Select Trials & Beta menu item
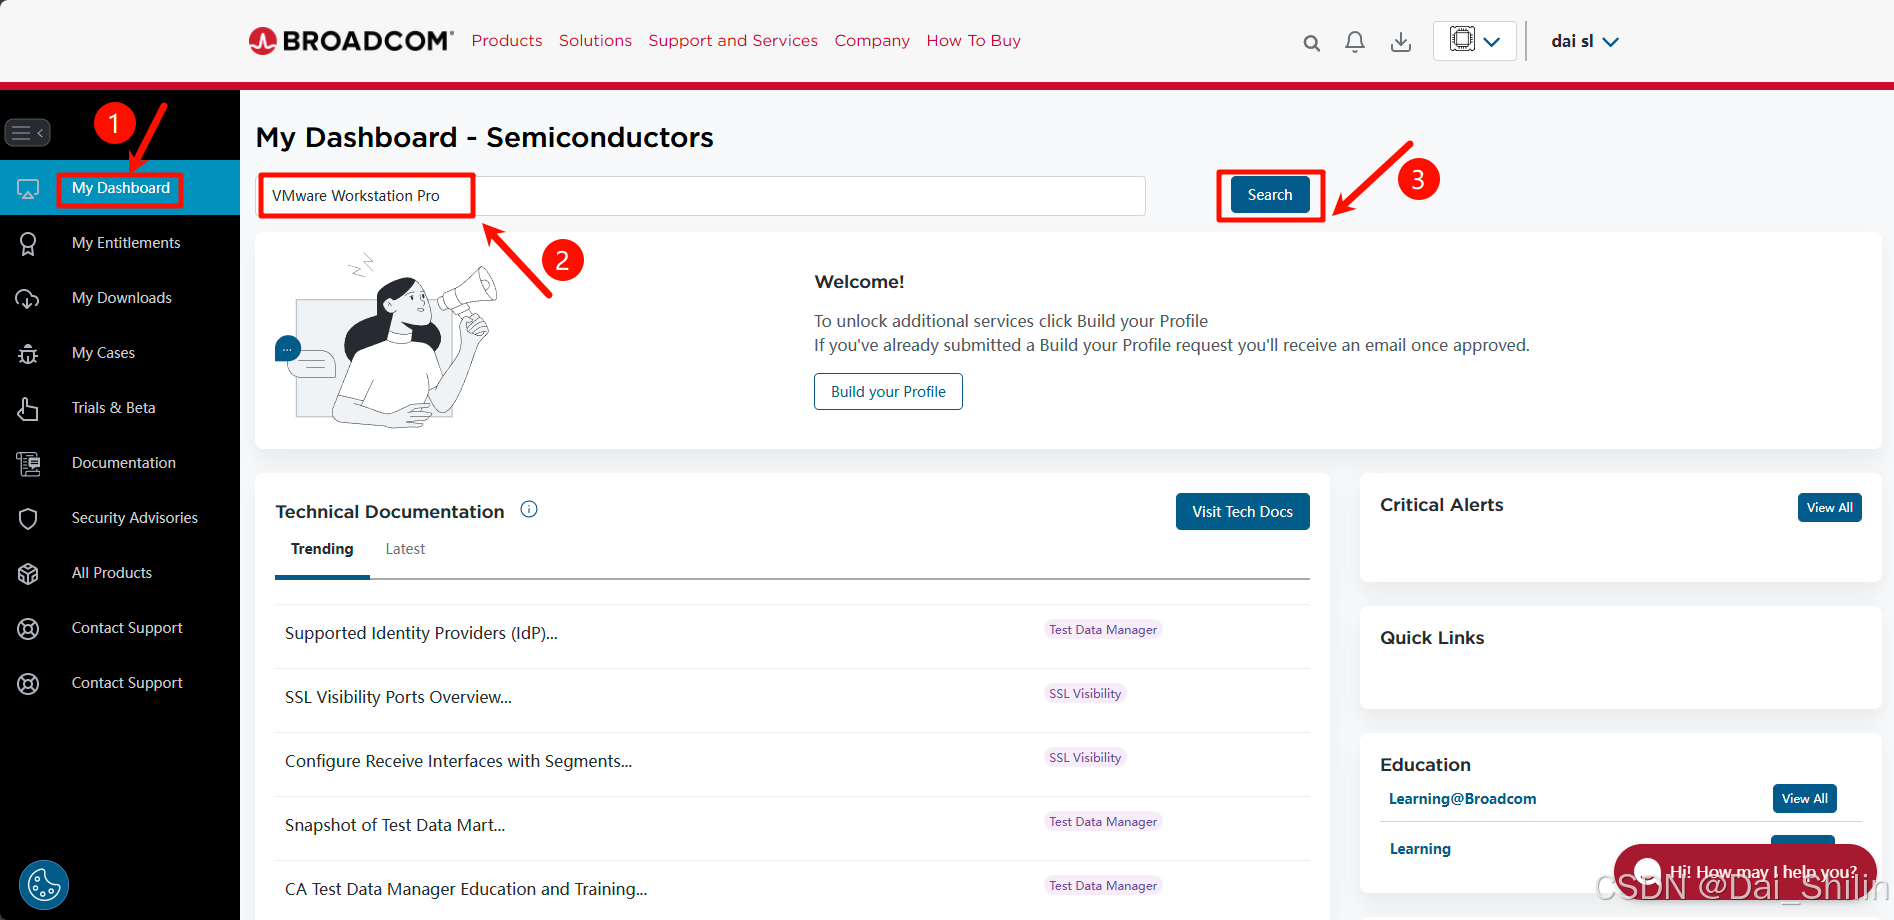This screenshot has height=920, width=1894. 113,408
